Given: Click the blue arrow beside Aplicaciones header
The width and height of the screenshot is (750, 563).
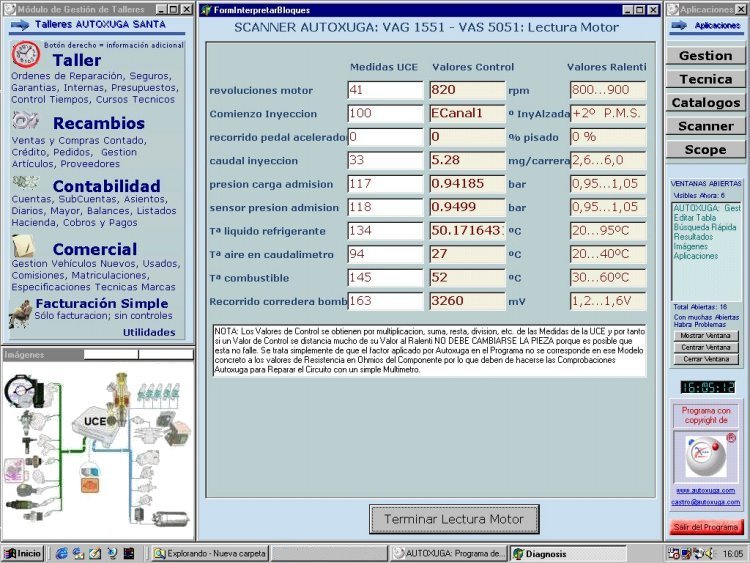Looking at the screenshot, I should 679,25.
